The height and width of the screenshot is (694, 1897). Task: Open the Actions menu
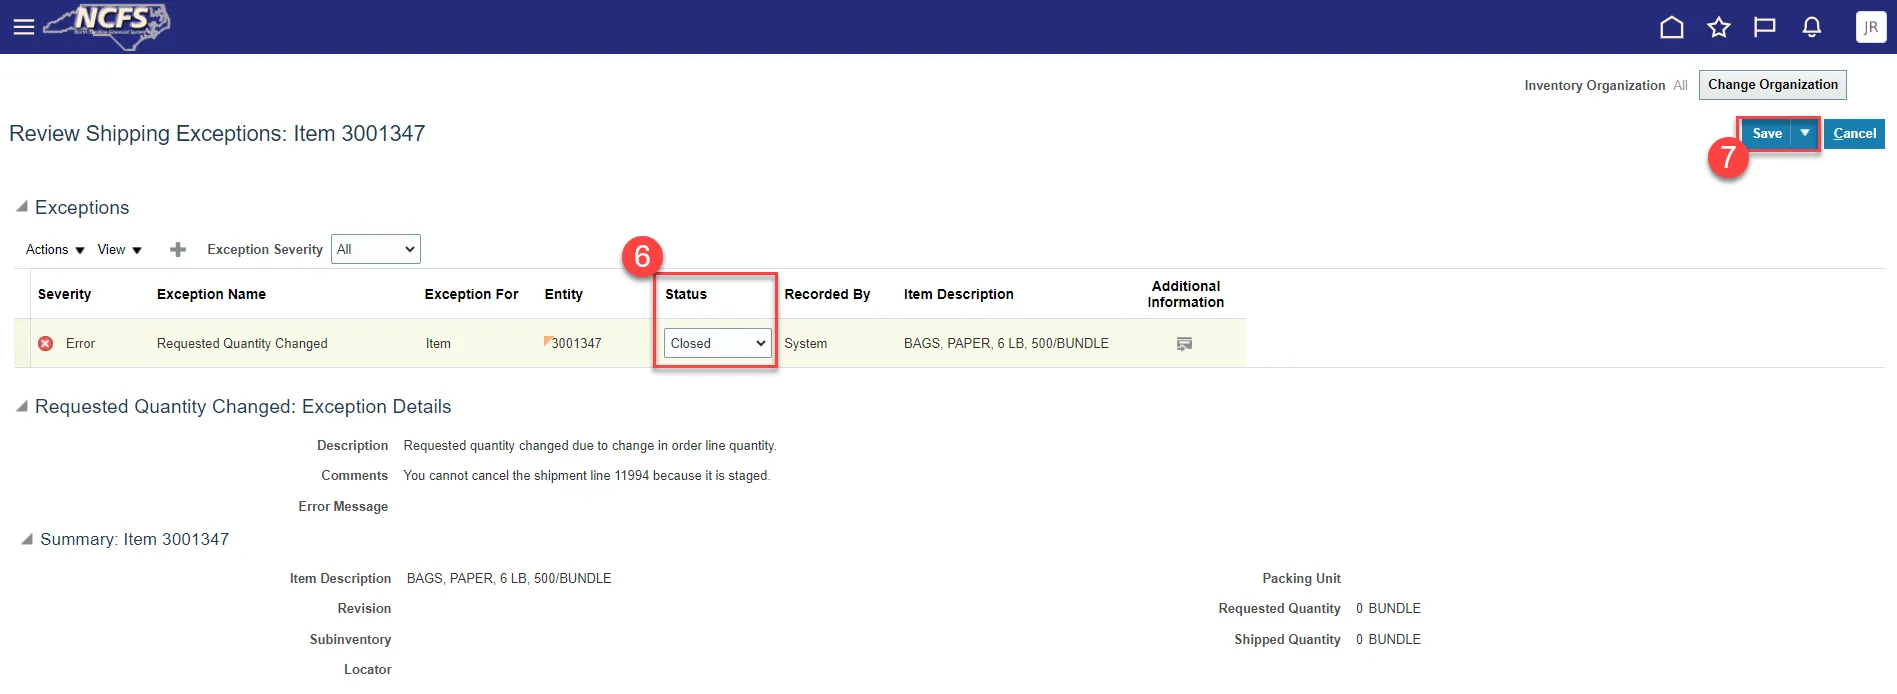(x=55, y=250)
